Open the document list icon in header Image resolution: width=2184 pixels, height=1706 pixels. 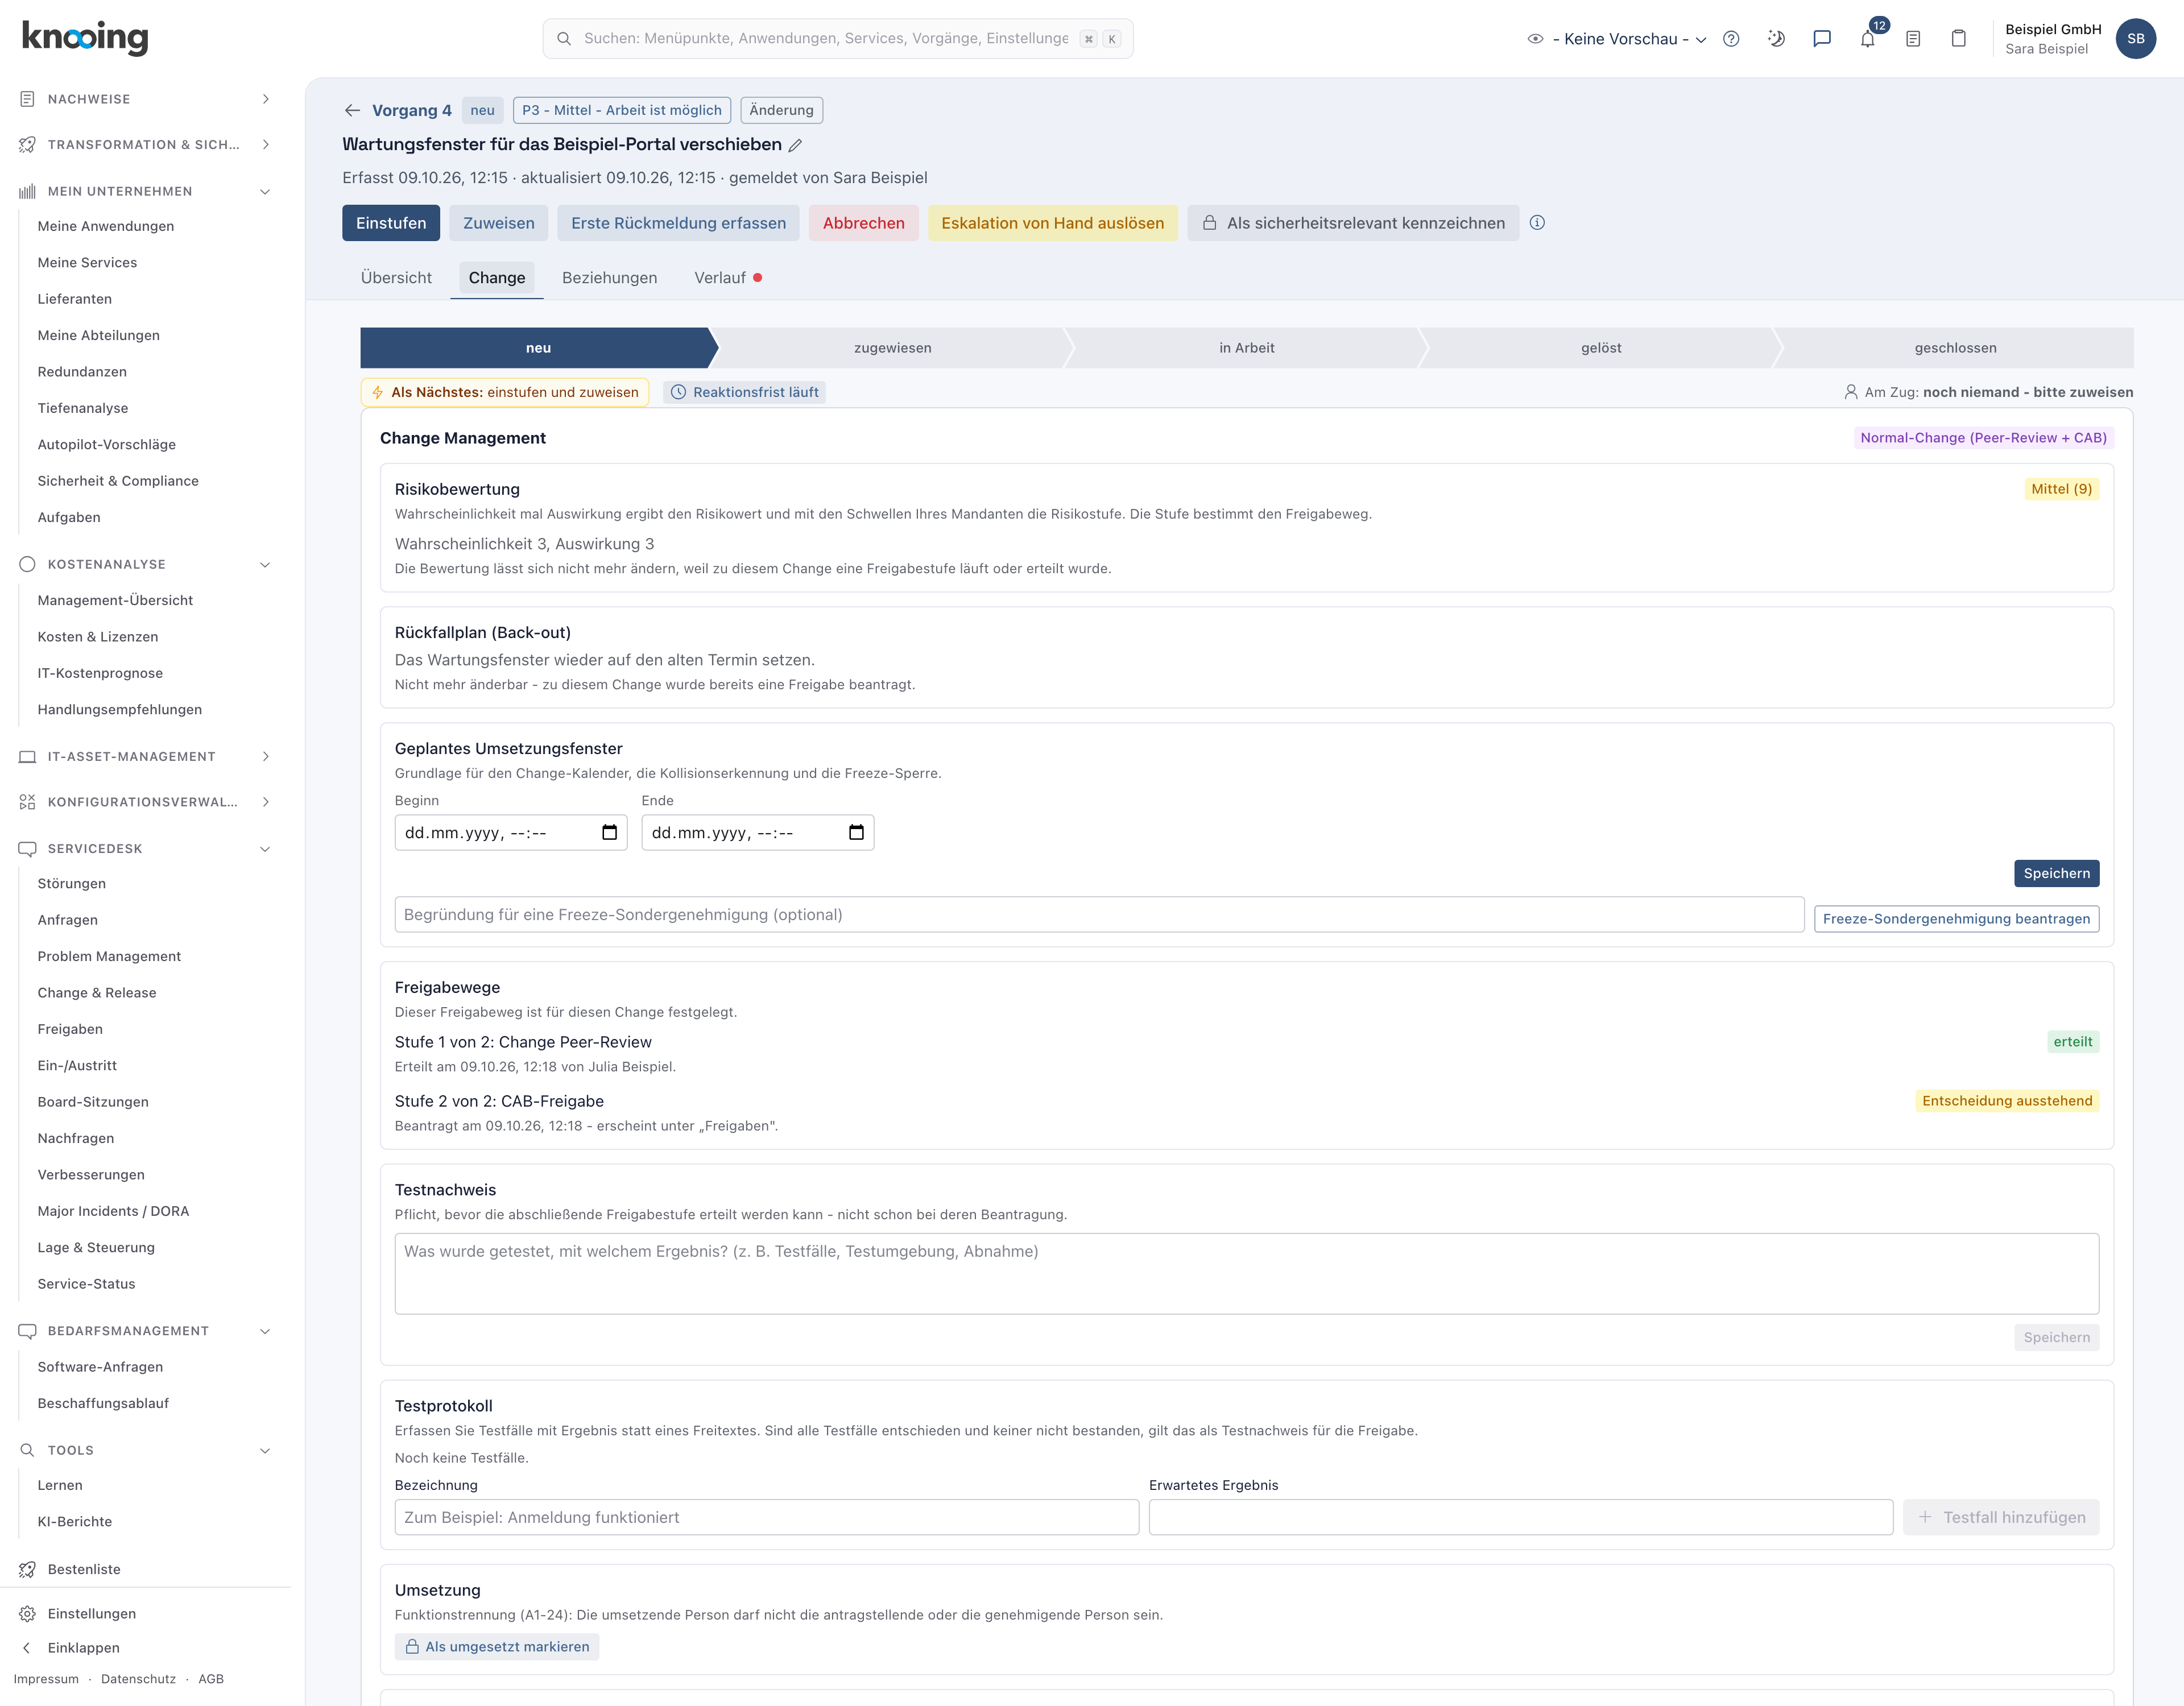tap(1913, 39)
